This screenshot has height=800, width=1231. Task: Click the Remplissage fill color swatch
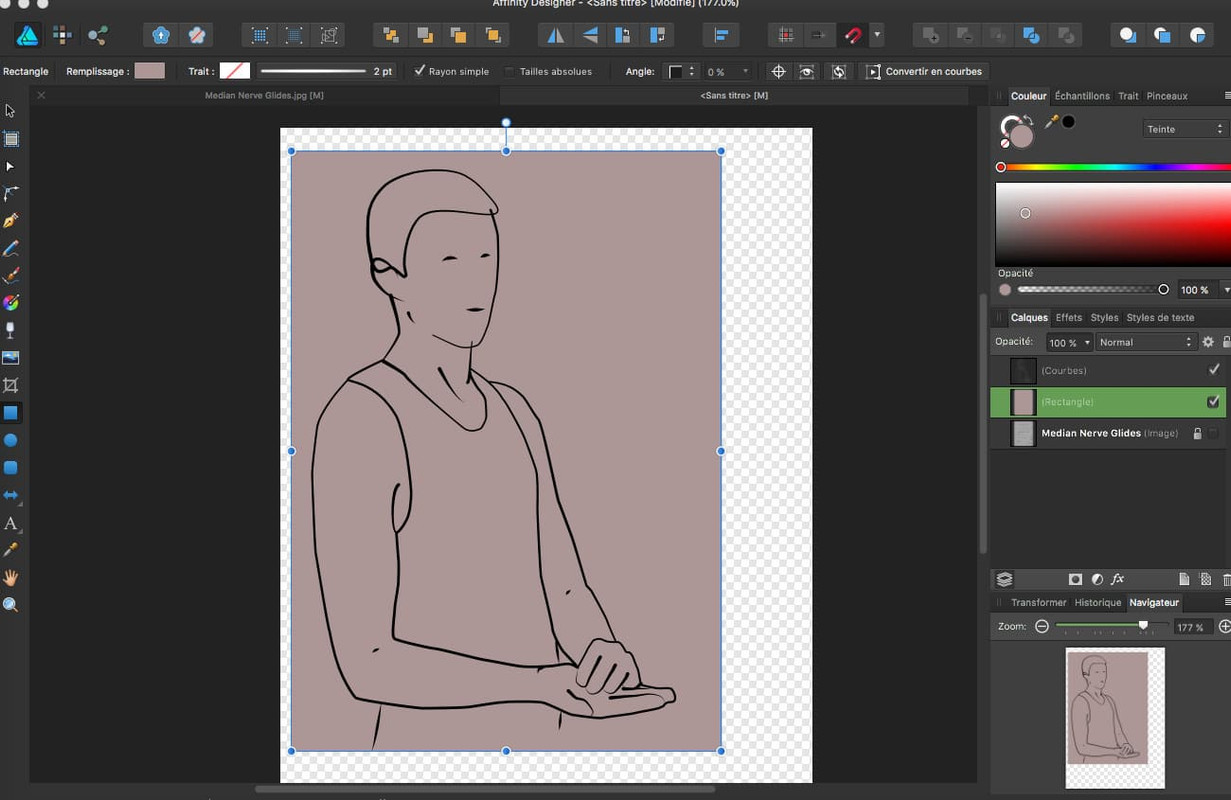point(150,71)
